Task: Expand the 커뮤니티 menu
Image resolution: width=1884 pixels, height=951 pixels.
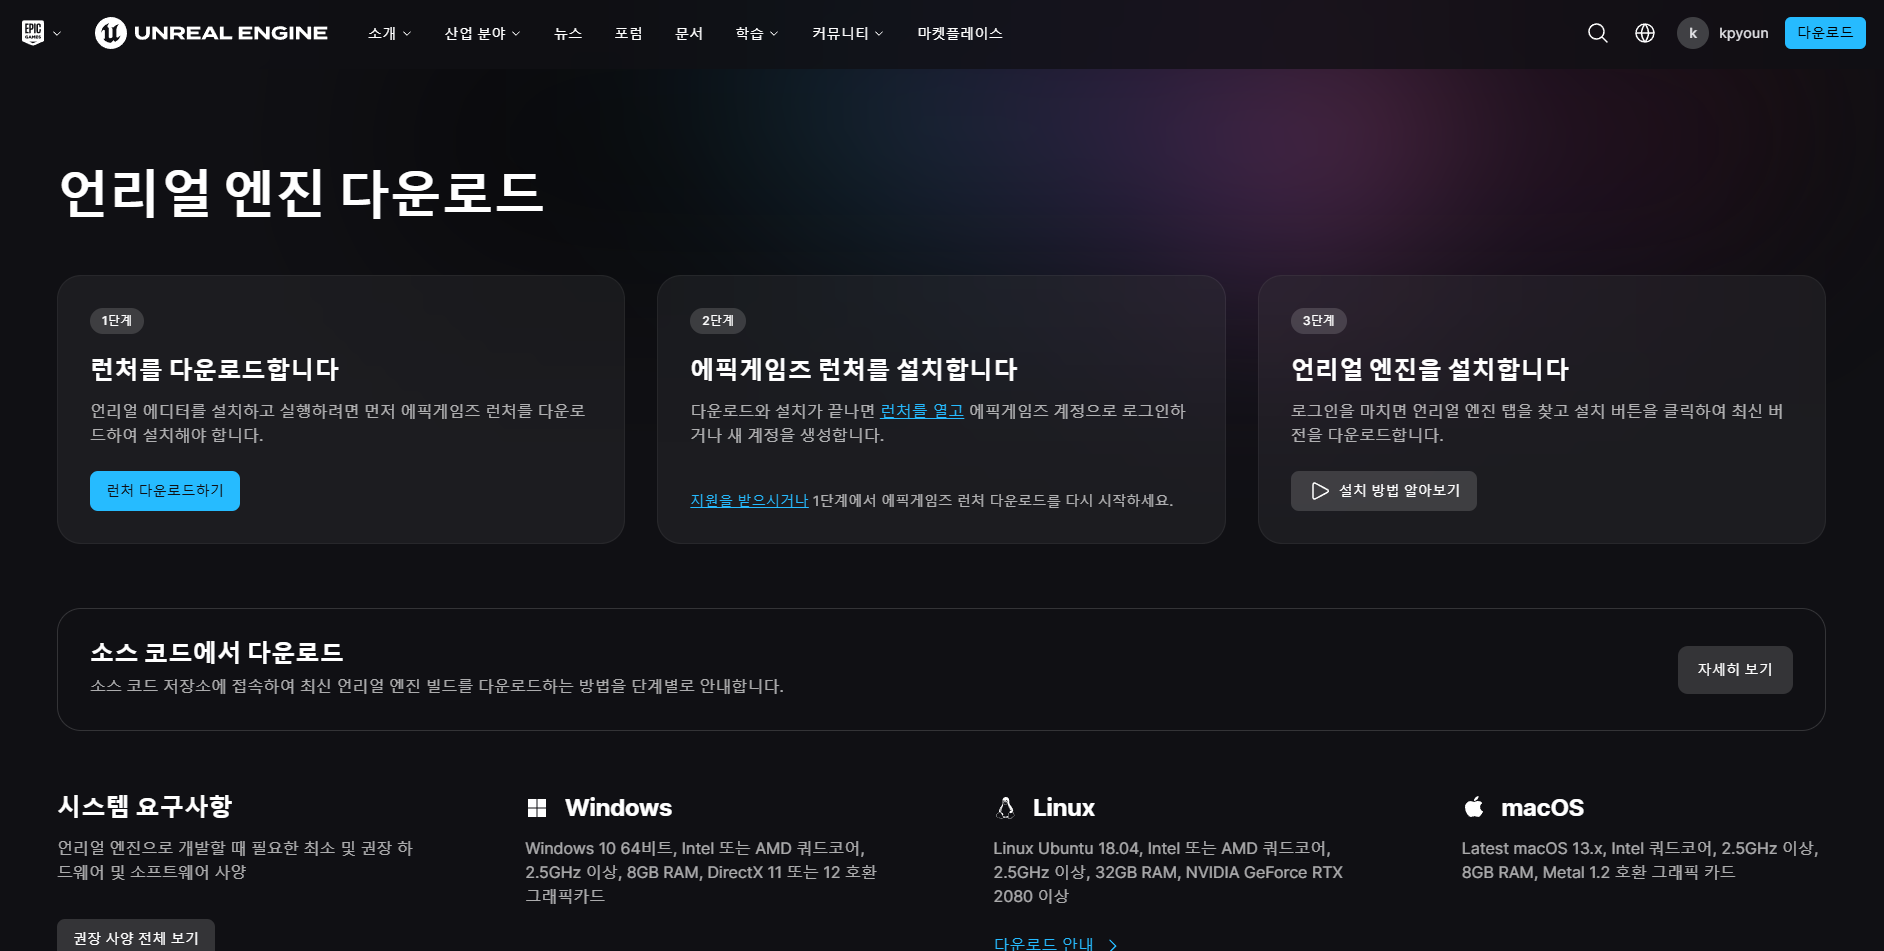Action: coord(847,33)
